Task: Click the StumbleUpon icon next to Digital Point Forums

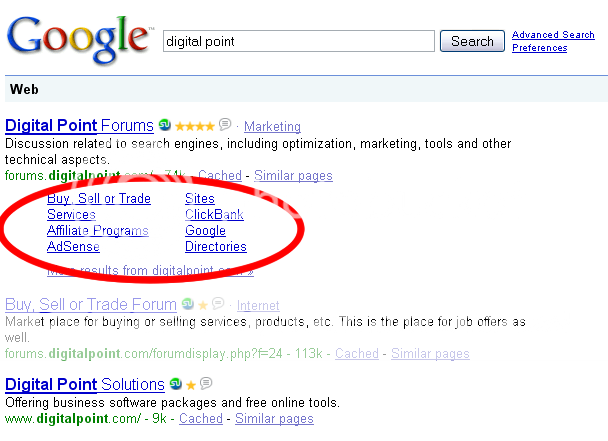Action: (165, 125)
